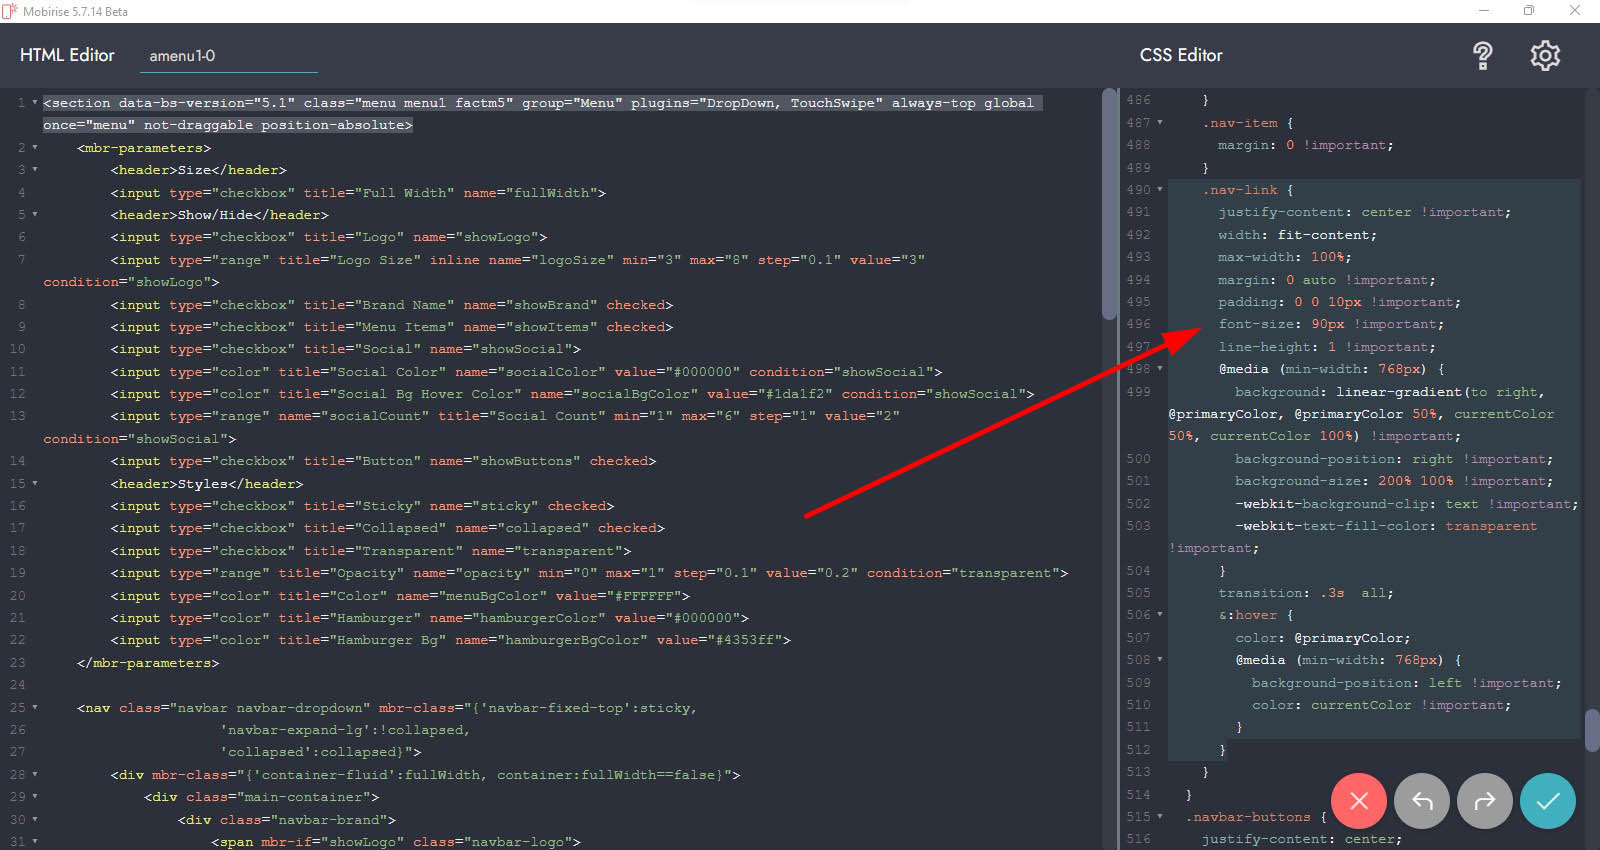The height and width of the screenshot is (850, 1600).
Task: Redo the last undone edit
Action: tap(1484, 801)
